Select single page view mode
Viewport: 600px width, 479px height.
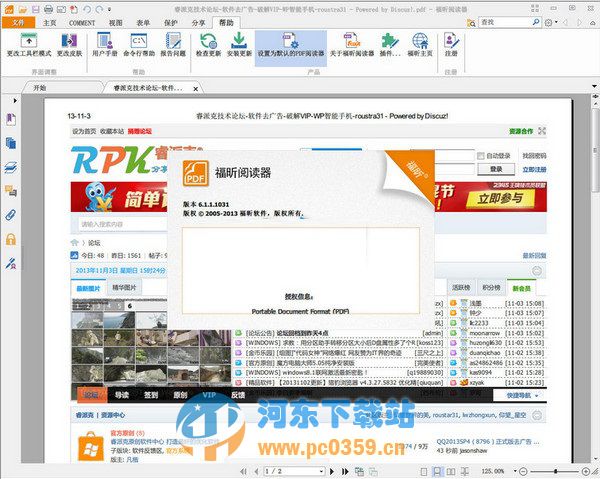tap(424, 471)
